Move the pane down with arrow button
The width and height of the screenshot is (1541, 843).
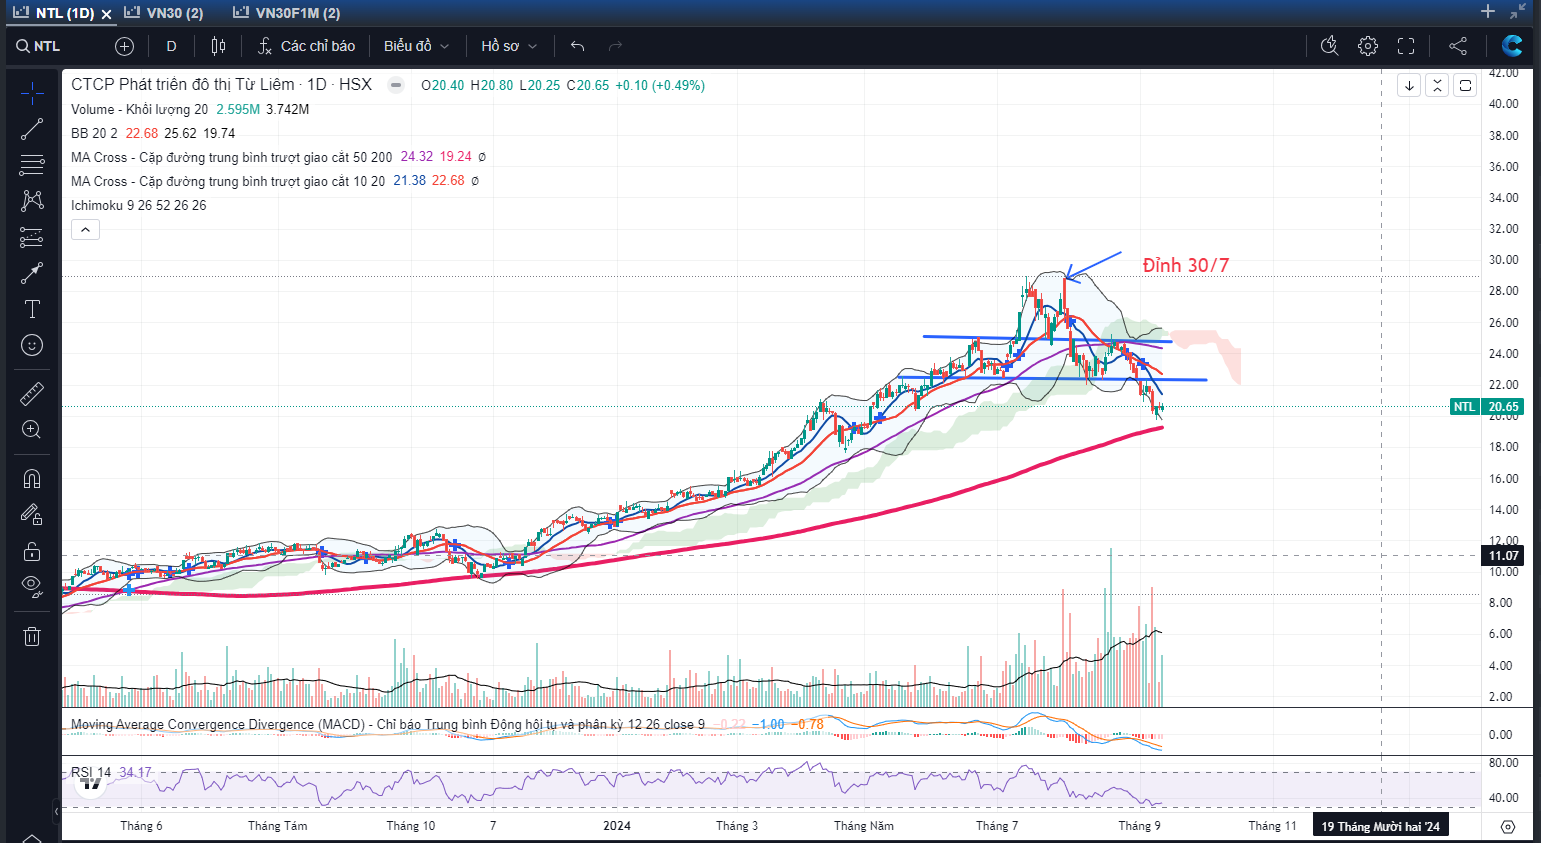(1409, 85)
